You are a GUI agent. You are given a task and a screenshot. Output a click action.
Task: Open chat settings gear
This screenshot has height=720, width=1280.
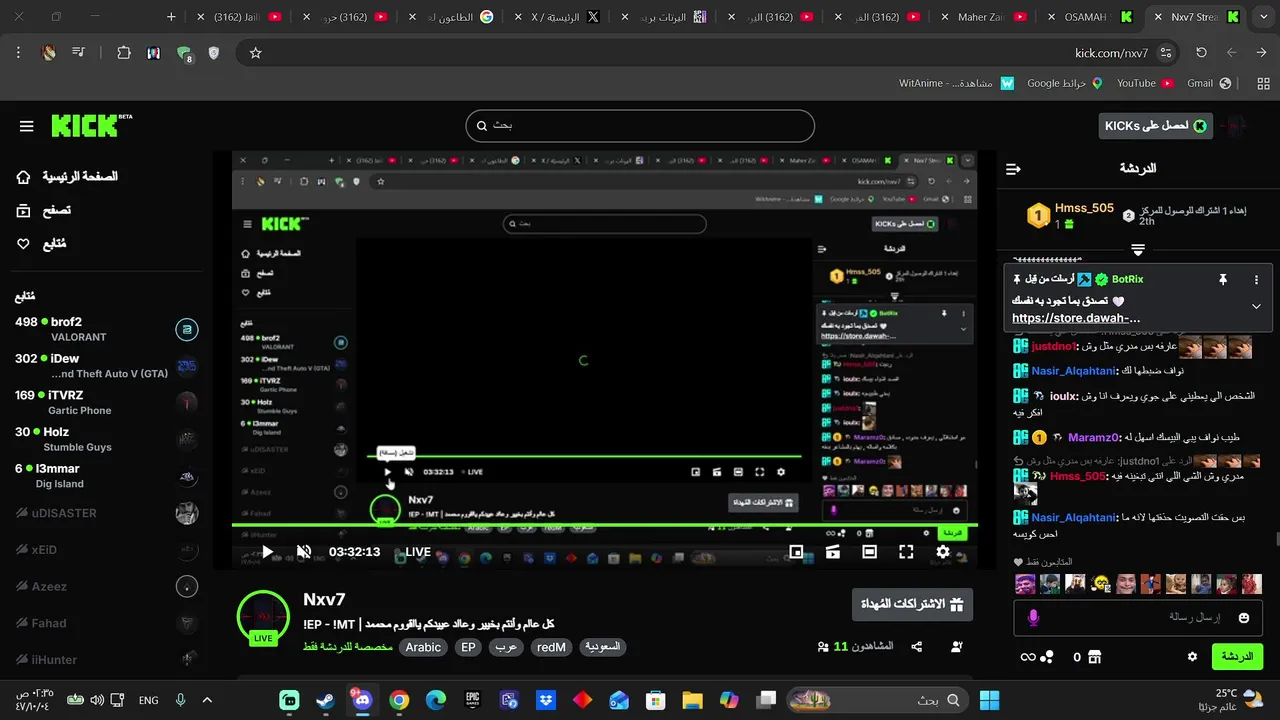[x=1192, y=657]
